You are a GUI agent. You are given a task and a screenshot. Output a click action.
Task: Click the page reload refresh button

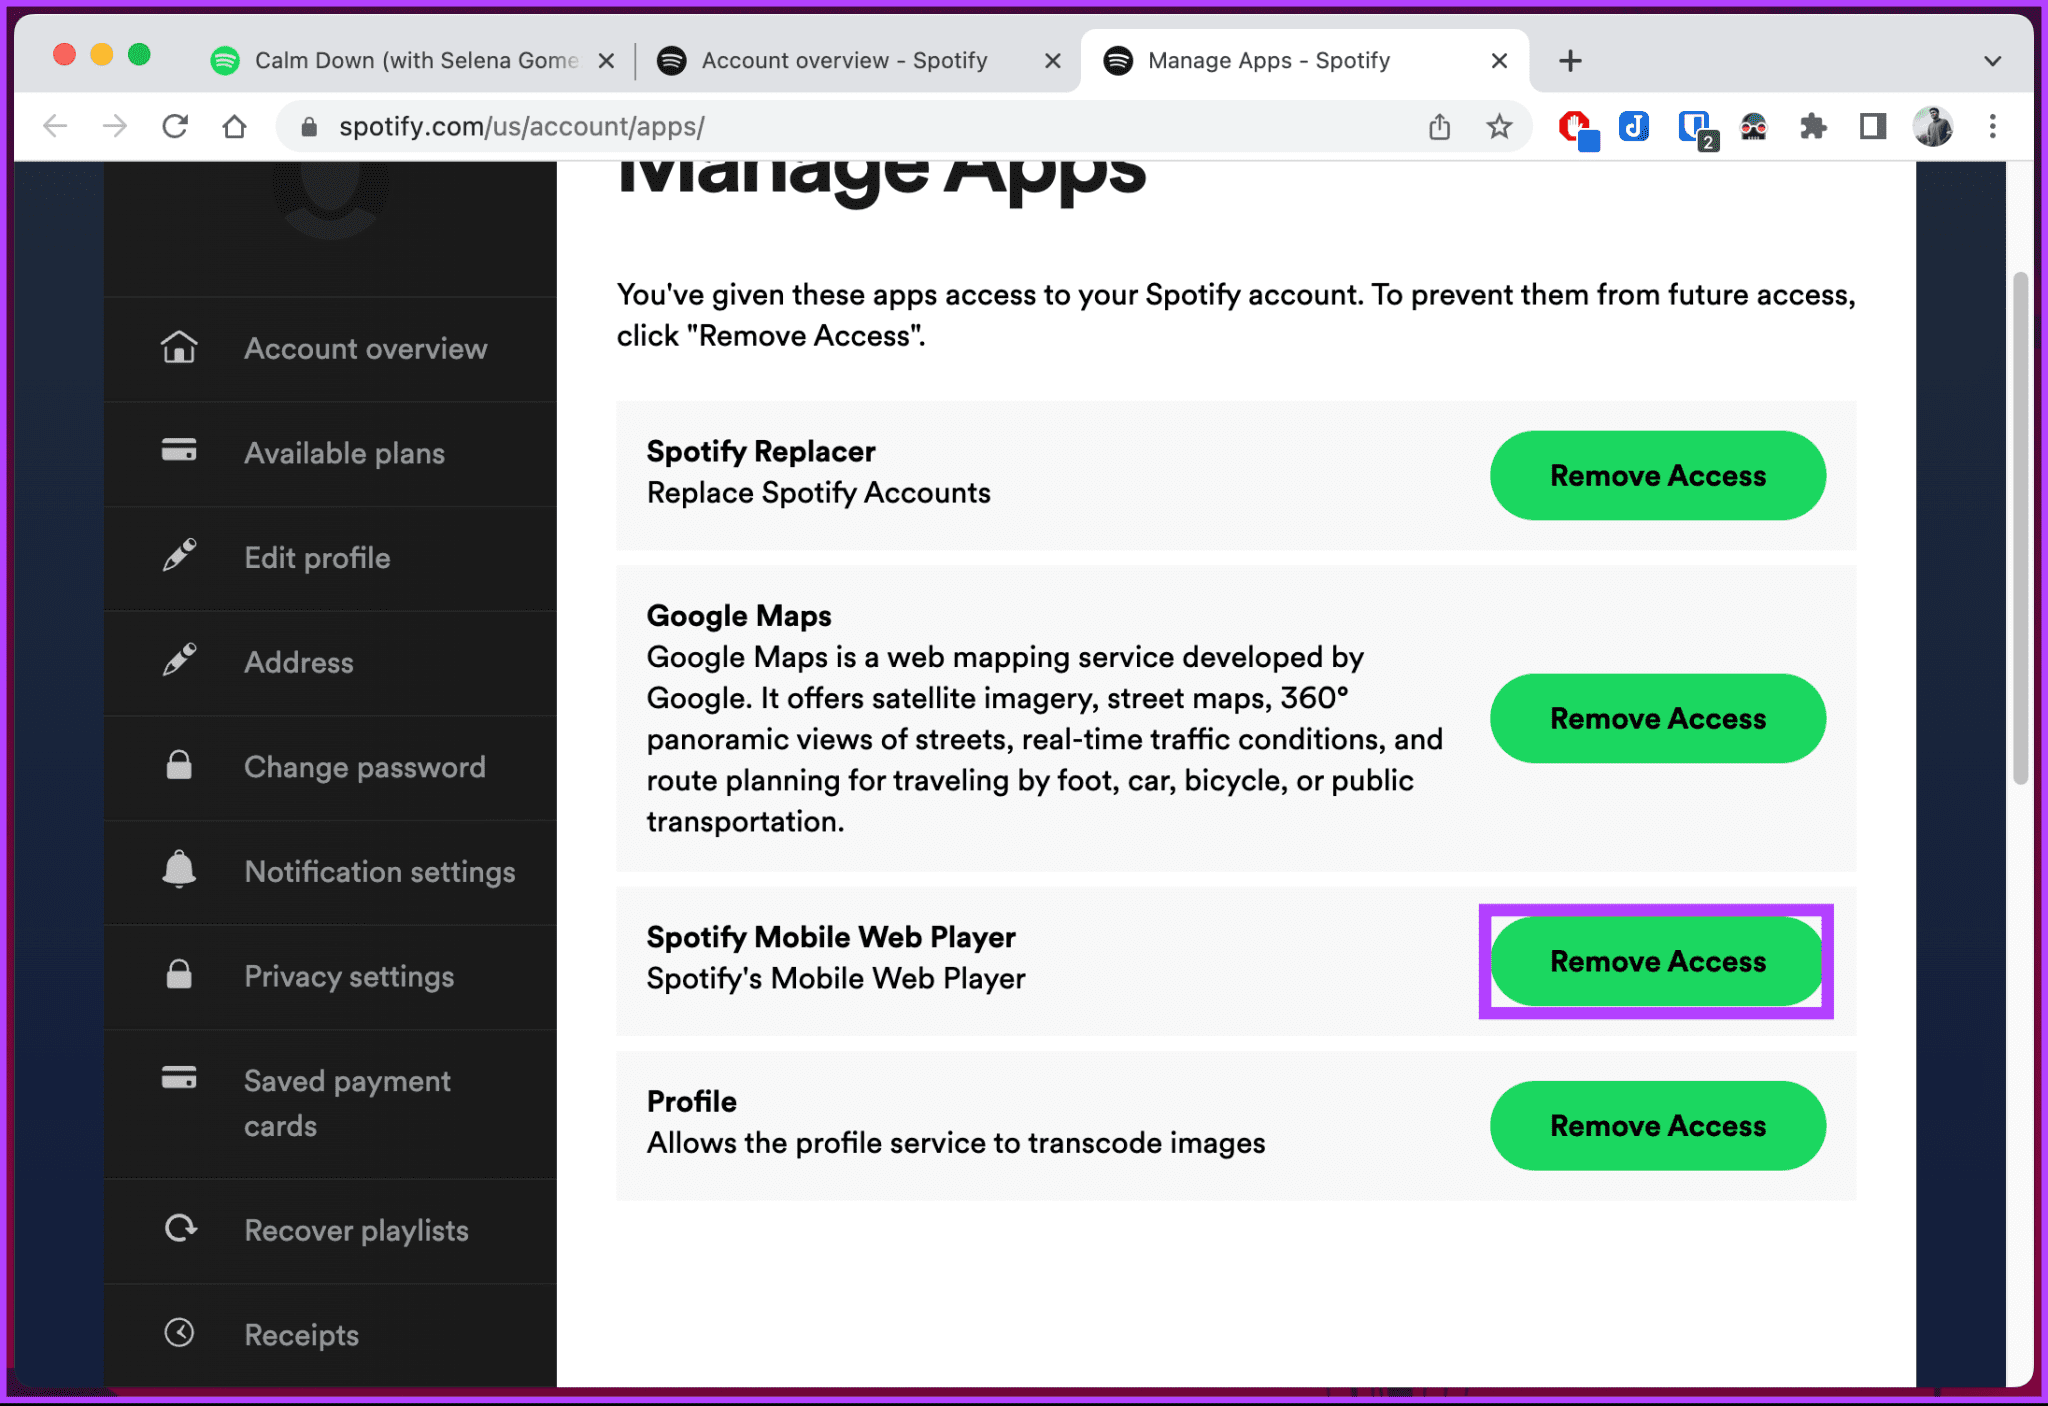177,126
